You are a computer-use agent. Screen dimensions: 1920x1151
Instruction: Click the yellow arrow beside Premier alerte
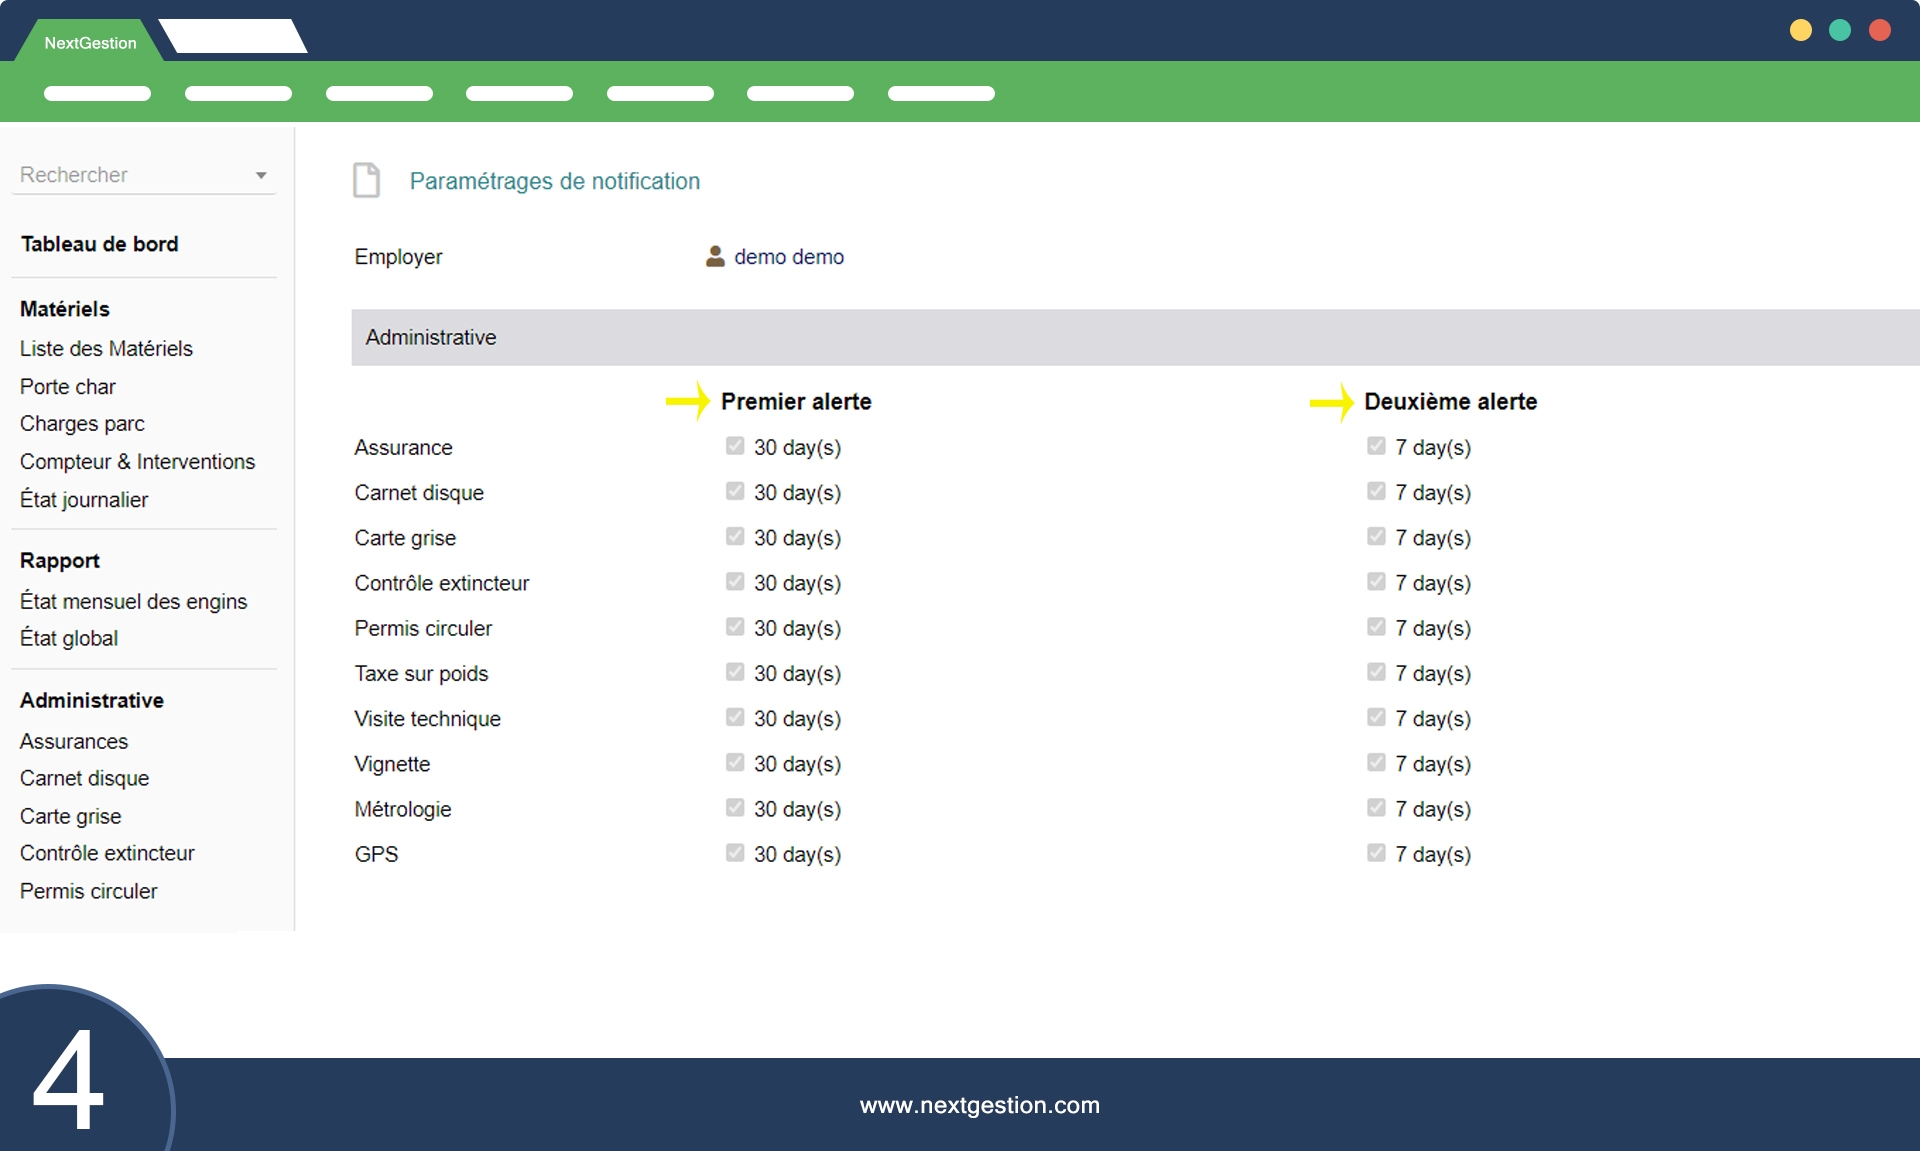point(688,401)
